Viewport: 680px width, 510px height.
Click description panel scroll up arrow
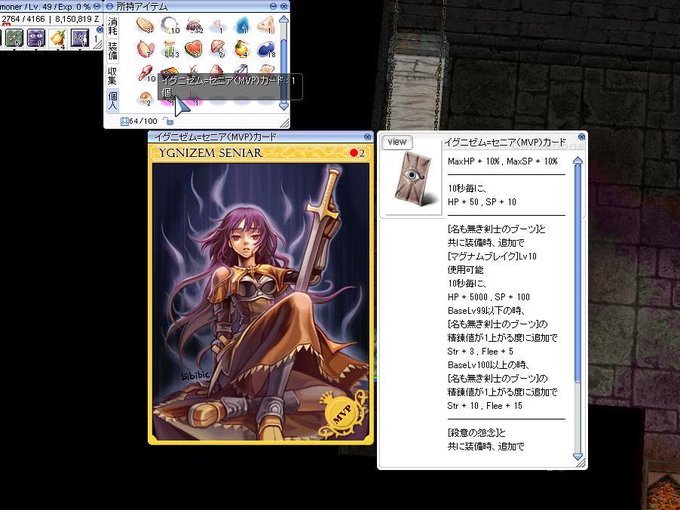(578, 161)
